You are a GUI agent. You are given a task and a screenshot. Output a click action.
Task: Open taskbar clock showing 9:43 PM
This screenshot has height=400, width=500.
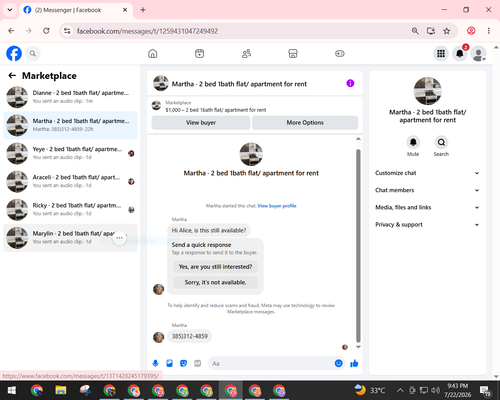[x=457, y=390]
